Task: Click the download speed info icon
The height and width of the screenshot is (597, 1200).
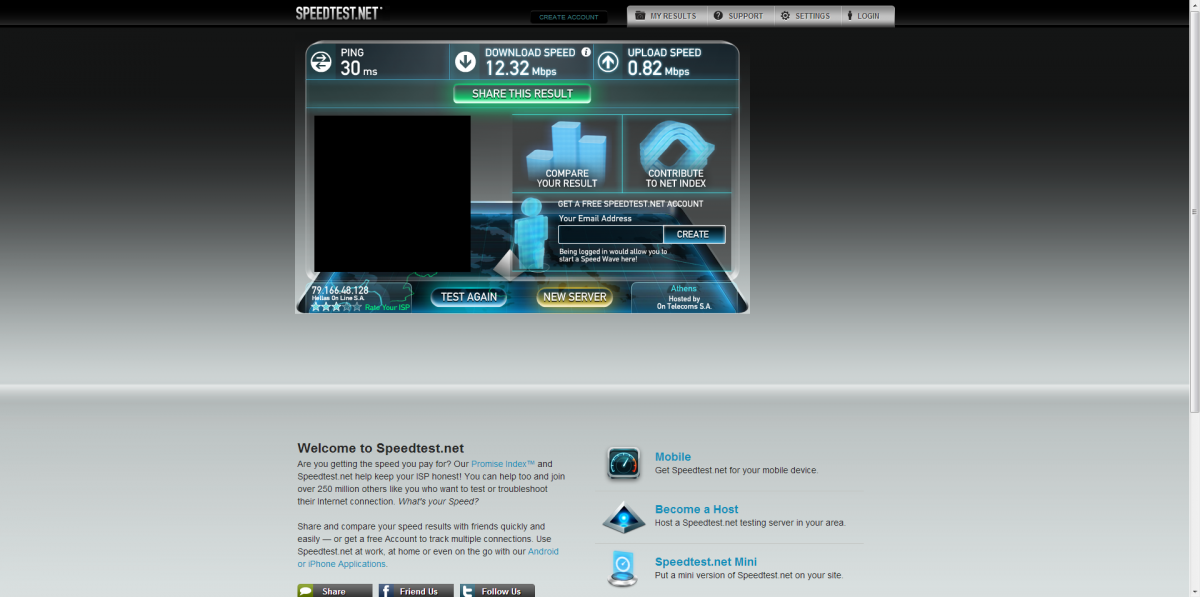Action: coord(586,52)
